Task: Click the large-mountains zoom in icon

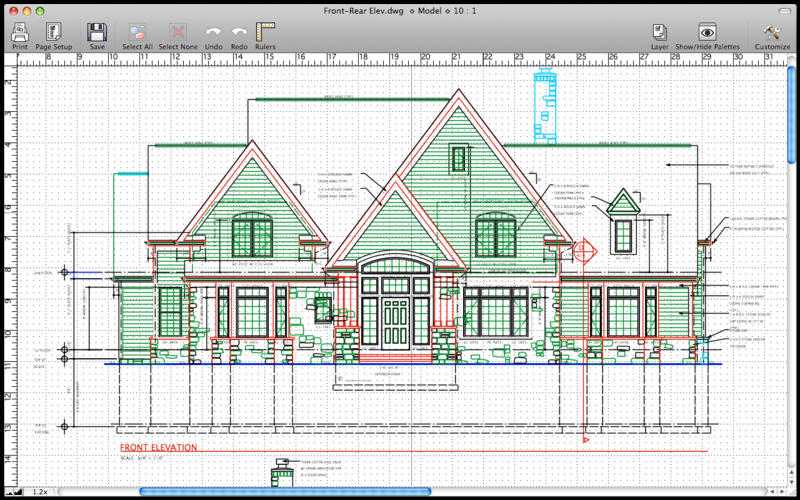Action: (19, 492)
